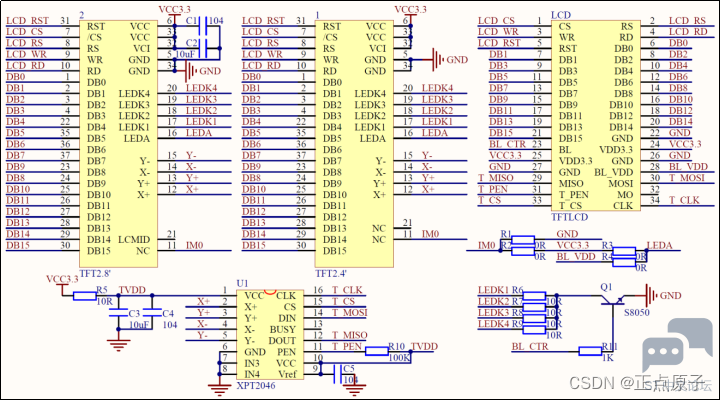This screenshot has height=401, width=721.
Task: Click the 10uF value text below C3
Action: [139, 325]
